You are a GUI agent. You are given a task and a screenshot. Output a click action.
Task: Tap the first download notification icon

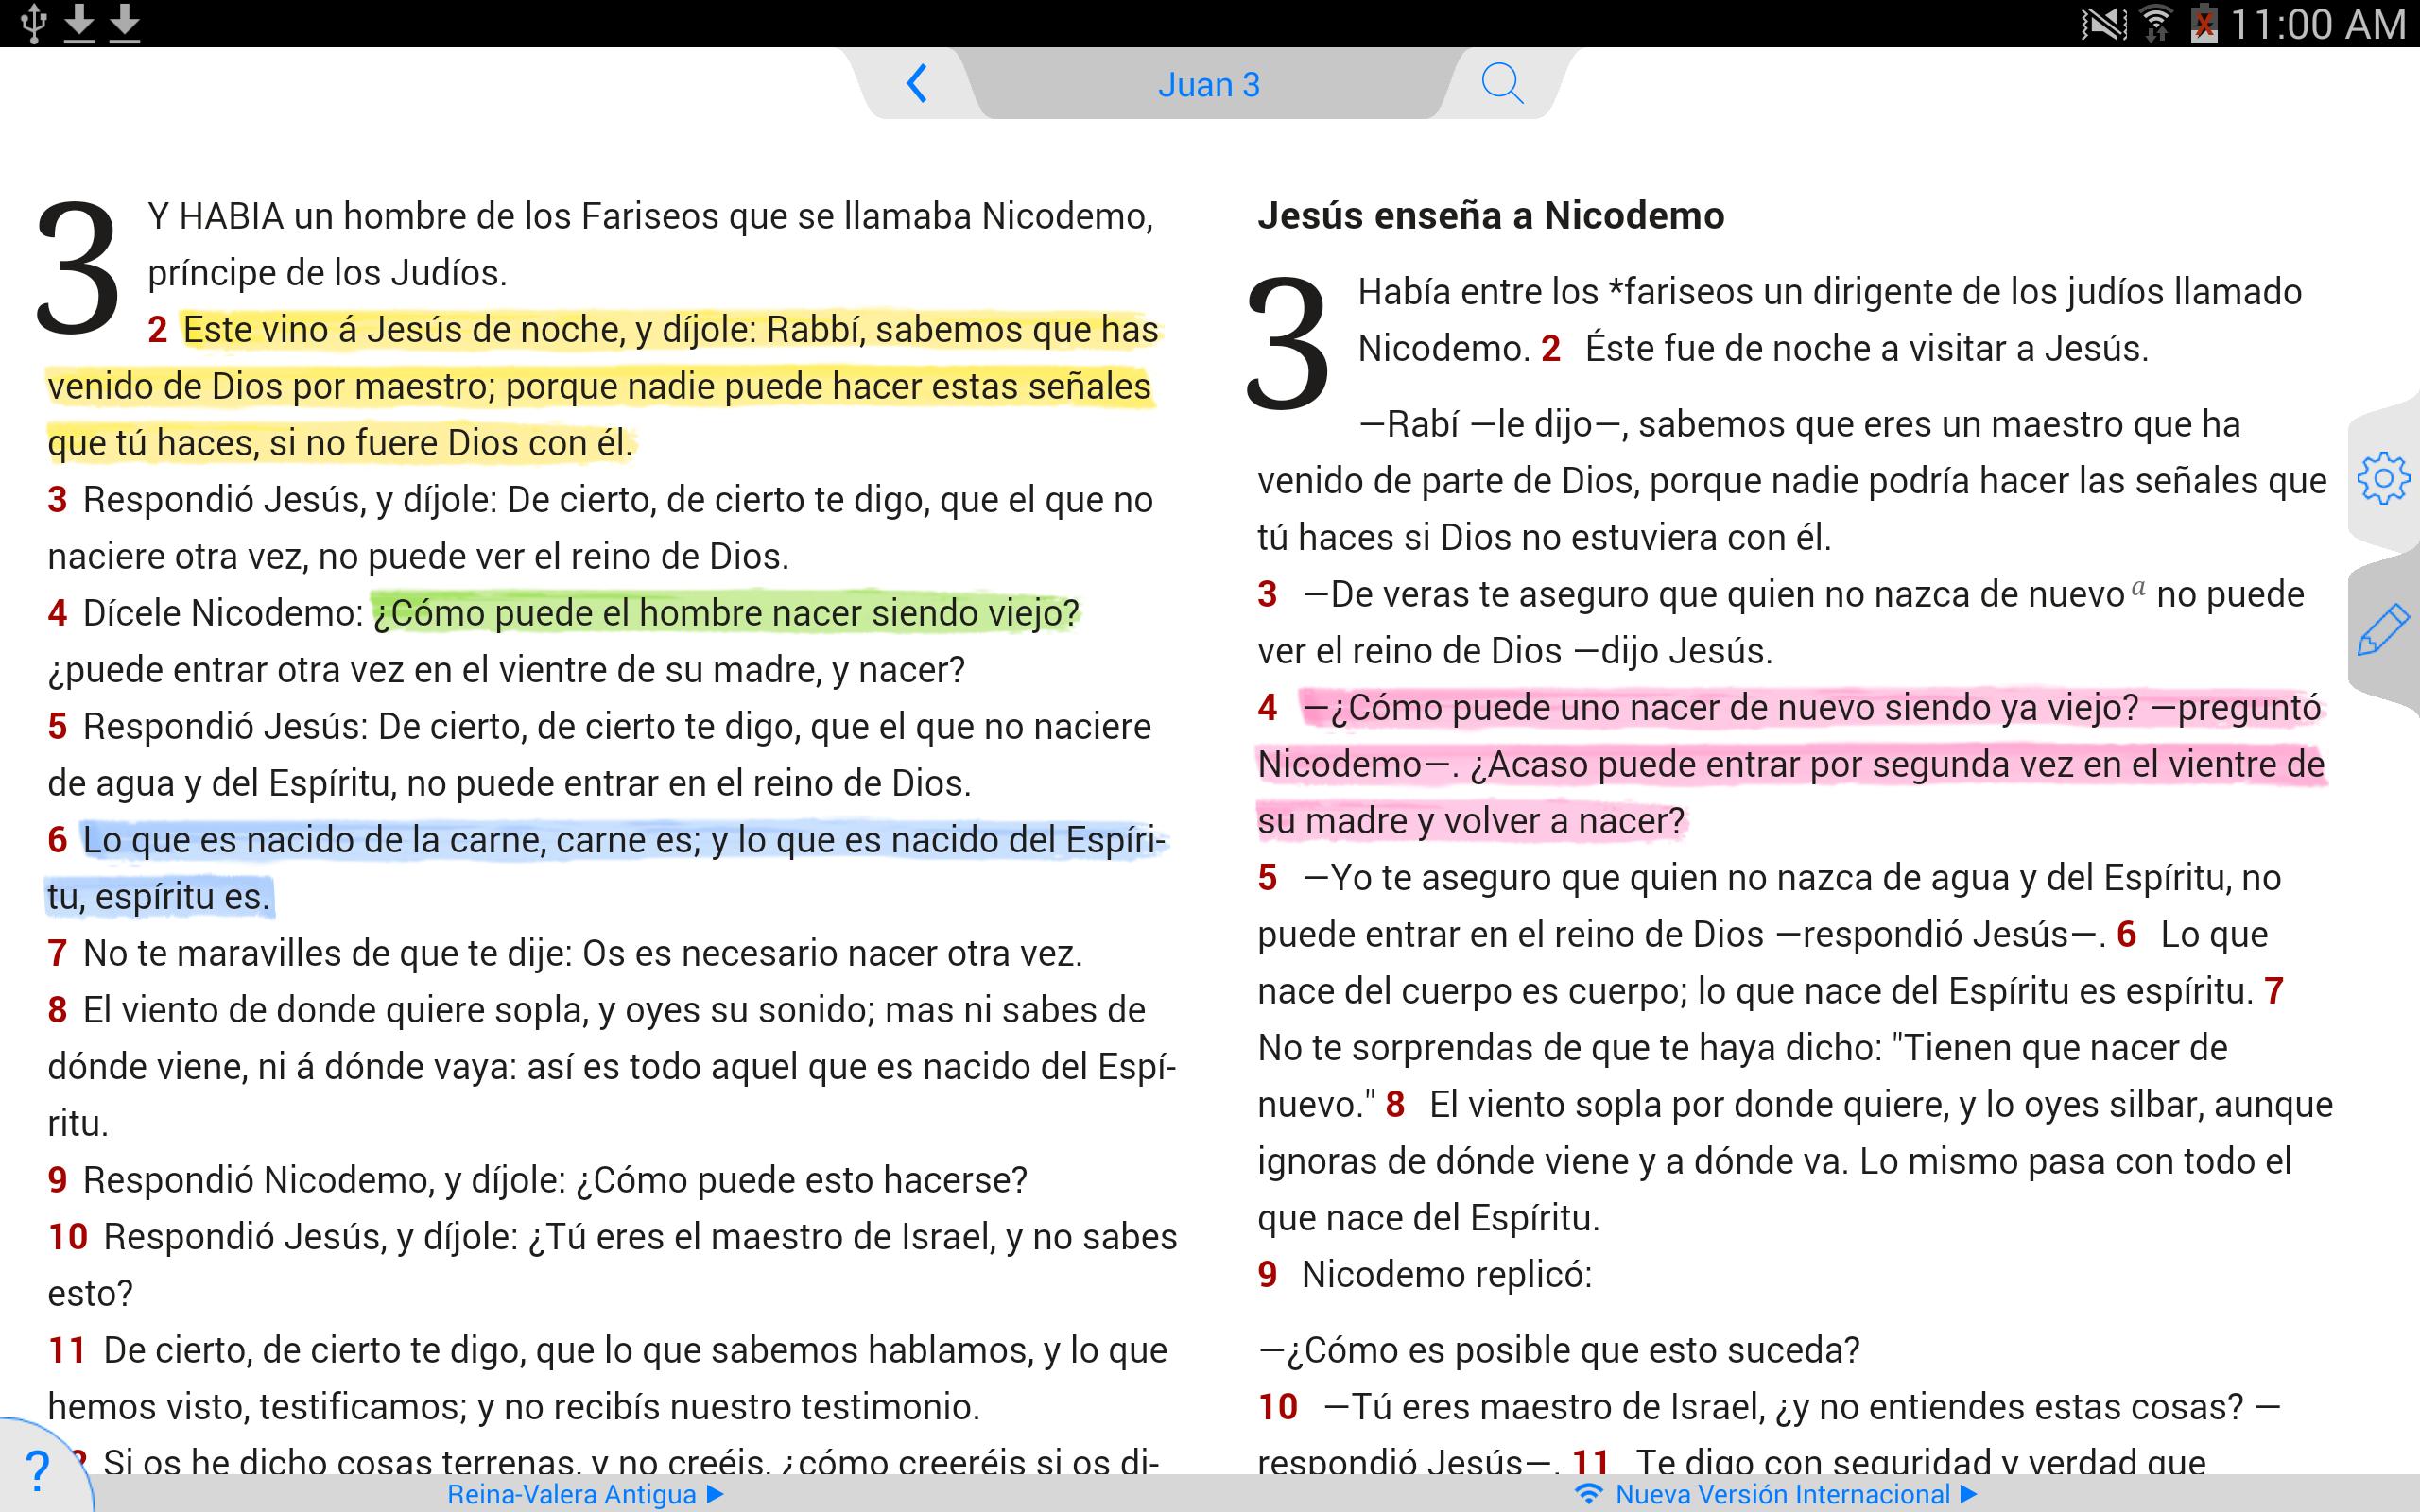[79, 23]
